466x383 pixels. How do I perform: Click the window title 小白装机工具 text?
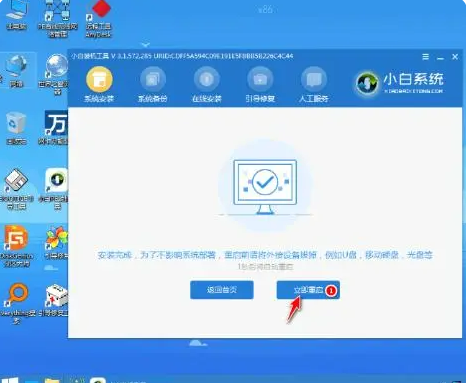click(90, 56)
